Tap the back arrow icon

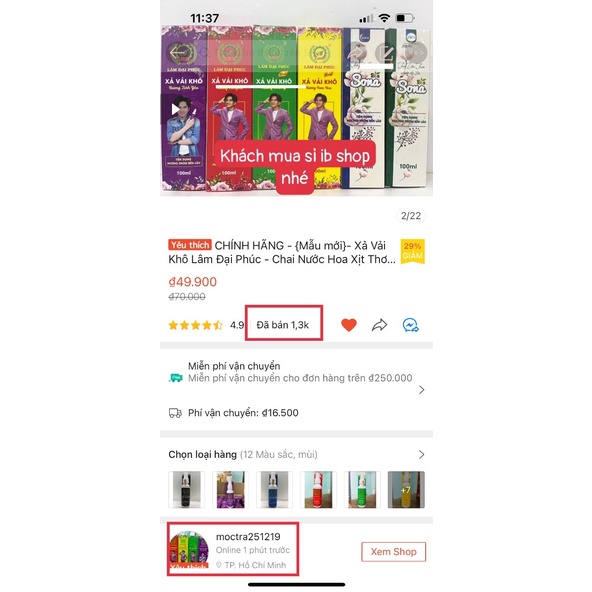point(180,53)
